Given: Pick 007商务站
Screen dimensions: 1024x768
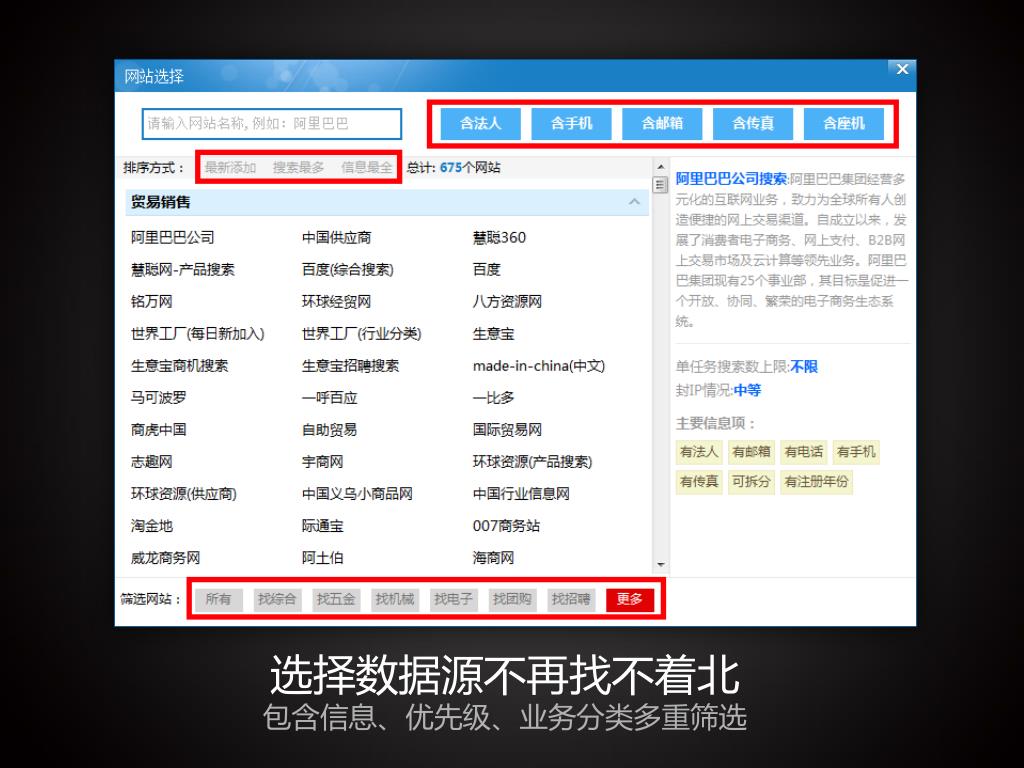Looking at the screenshot, I should (506, 525).
